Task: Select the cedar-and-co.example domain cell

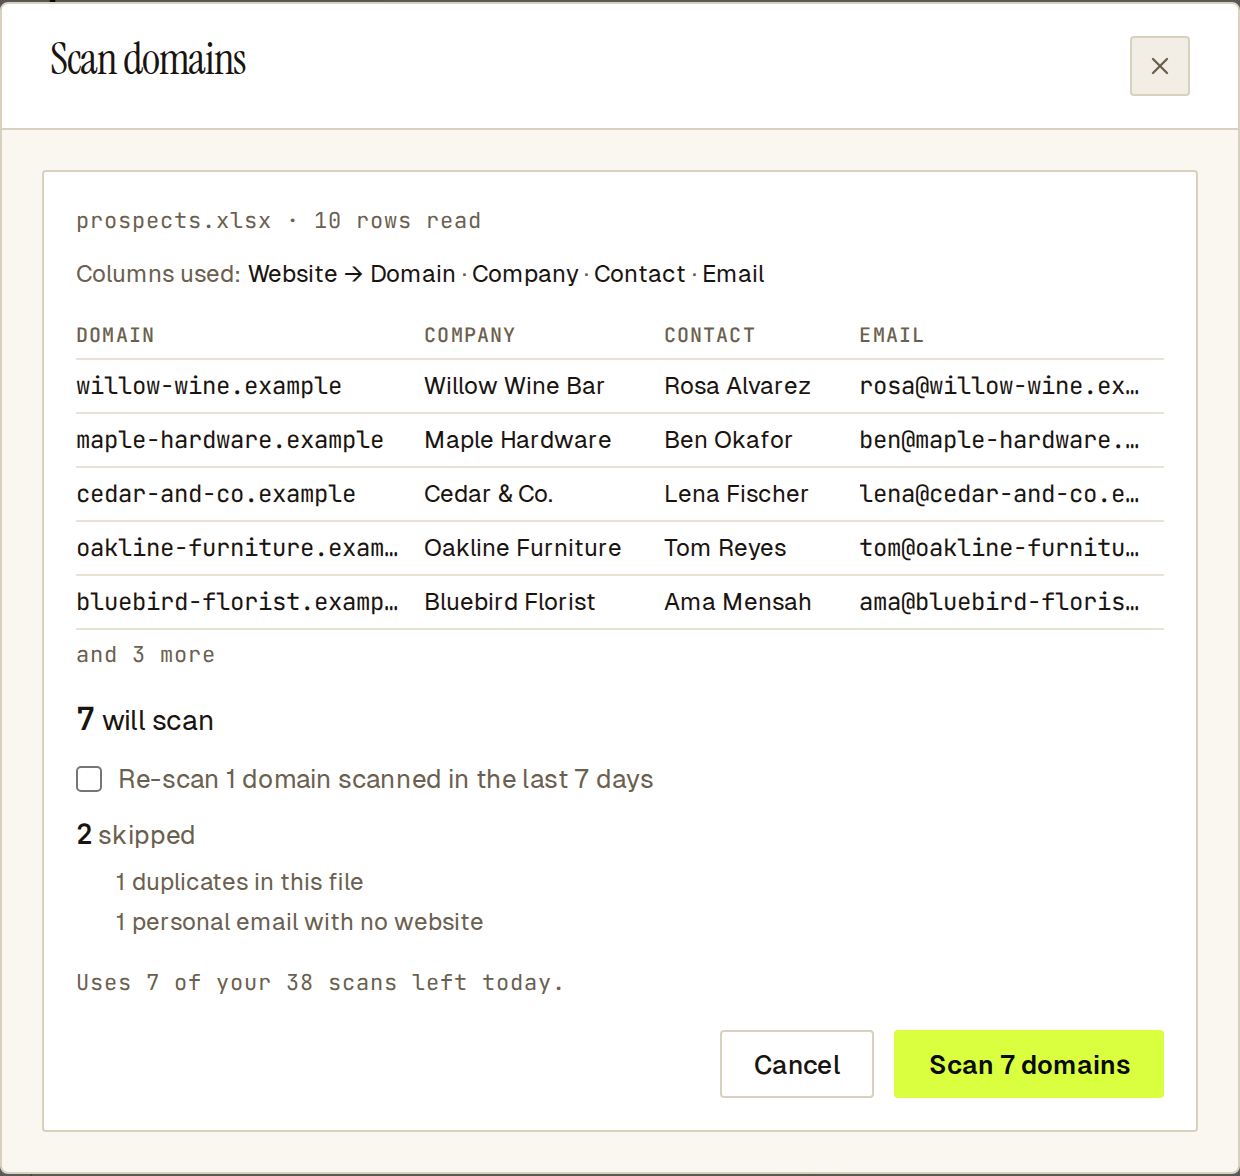Action: (x=216, y=494)
